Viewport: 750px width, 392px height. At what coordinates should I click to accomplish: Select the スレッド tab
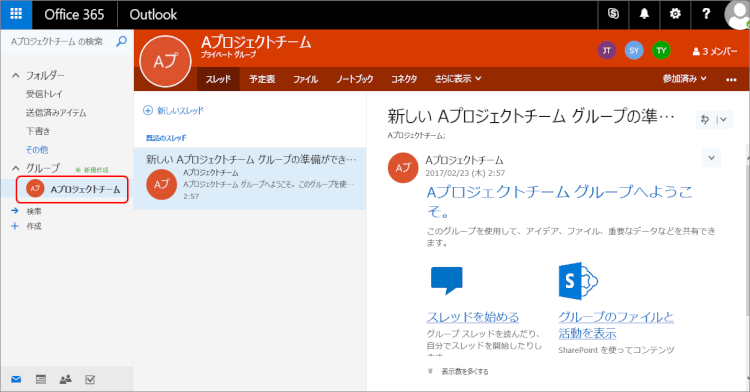[x=218, y=79]
